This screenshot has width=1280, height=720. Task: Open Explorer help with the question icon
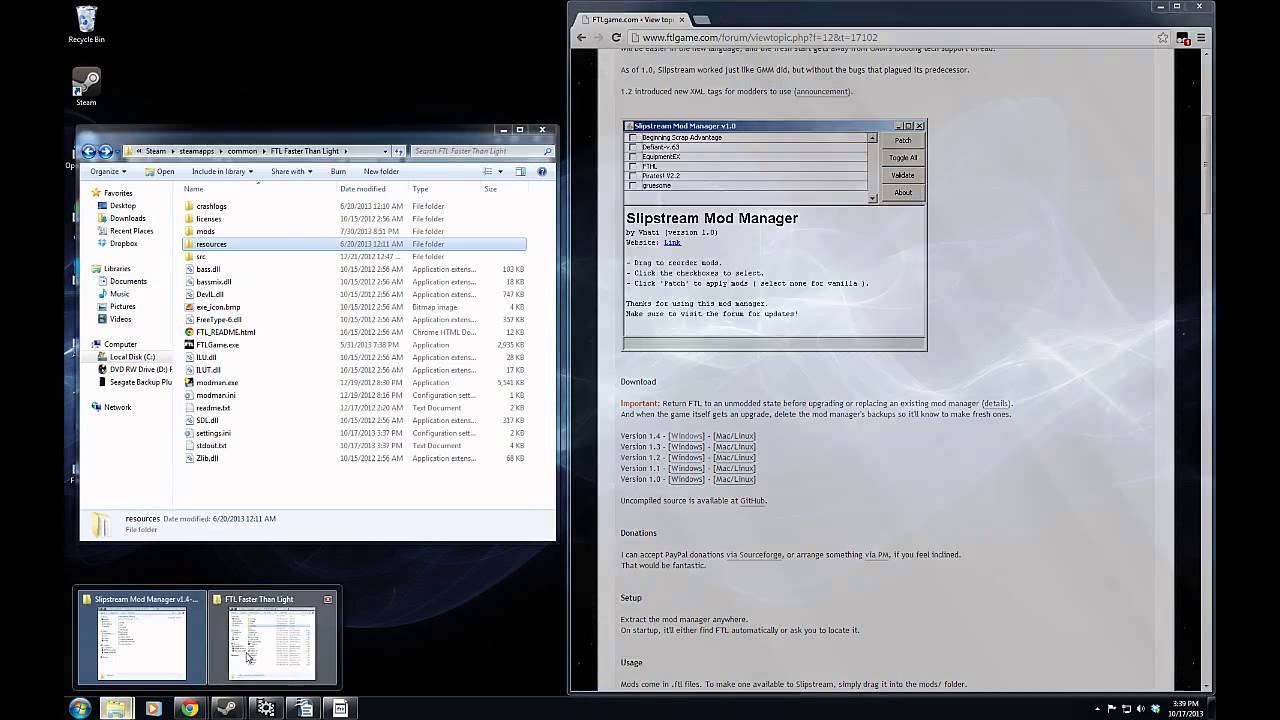coord(542,171)
